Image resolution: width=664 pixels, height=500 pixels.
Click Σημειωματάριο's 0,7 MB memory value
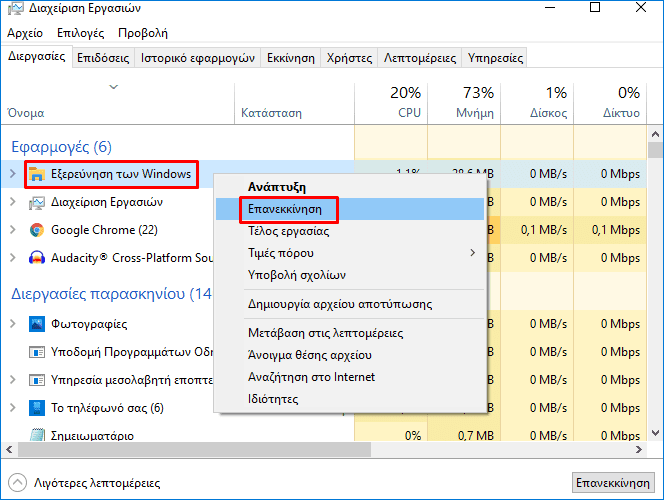[476, 436]
